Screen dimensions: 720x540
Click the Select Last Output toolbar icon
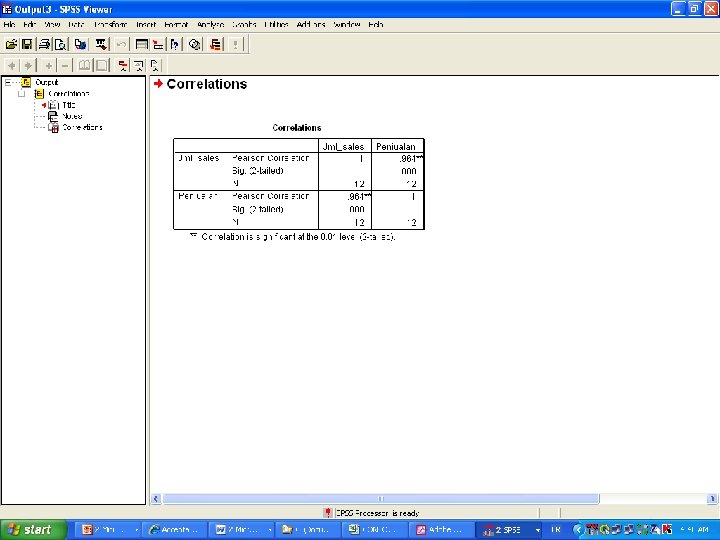coord(215,44)
